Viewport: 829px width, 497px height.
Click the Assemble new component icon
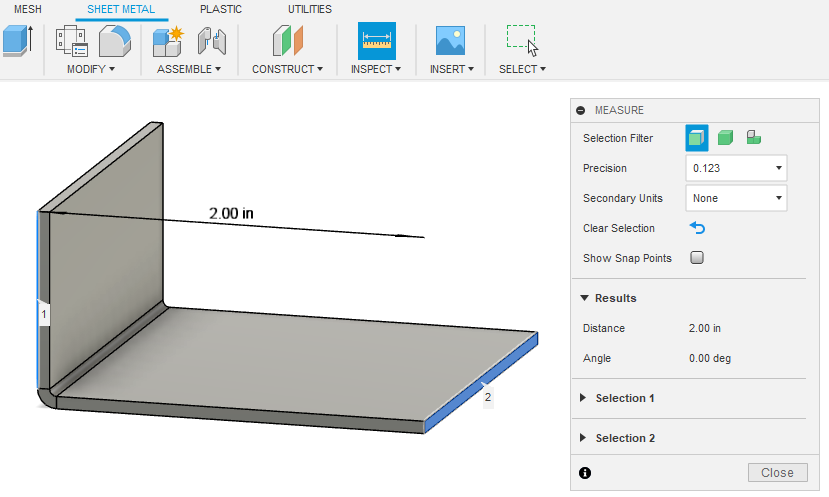coord(166,41)
